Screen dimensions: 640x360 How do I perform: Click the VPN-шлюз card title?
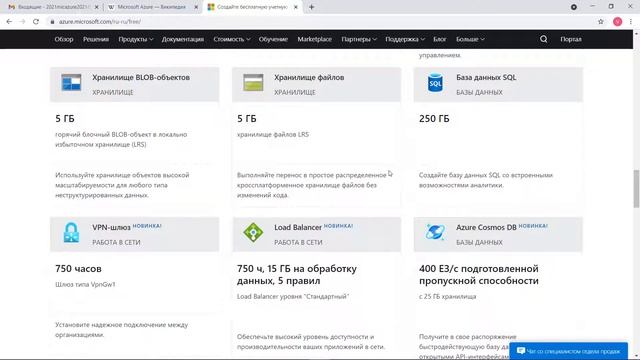(111, 227)
